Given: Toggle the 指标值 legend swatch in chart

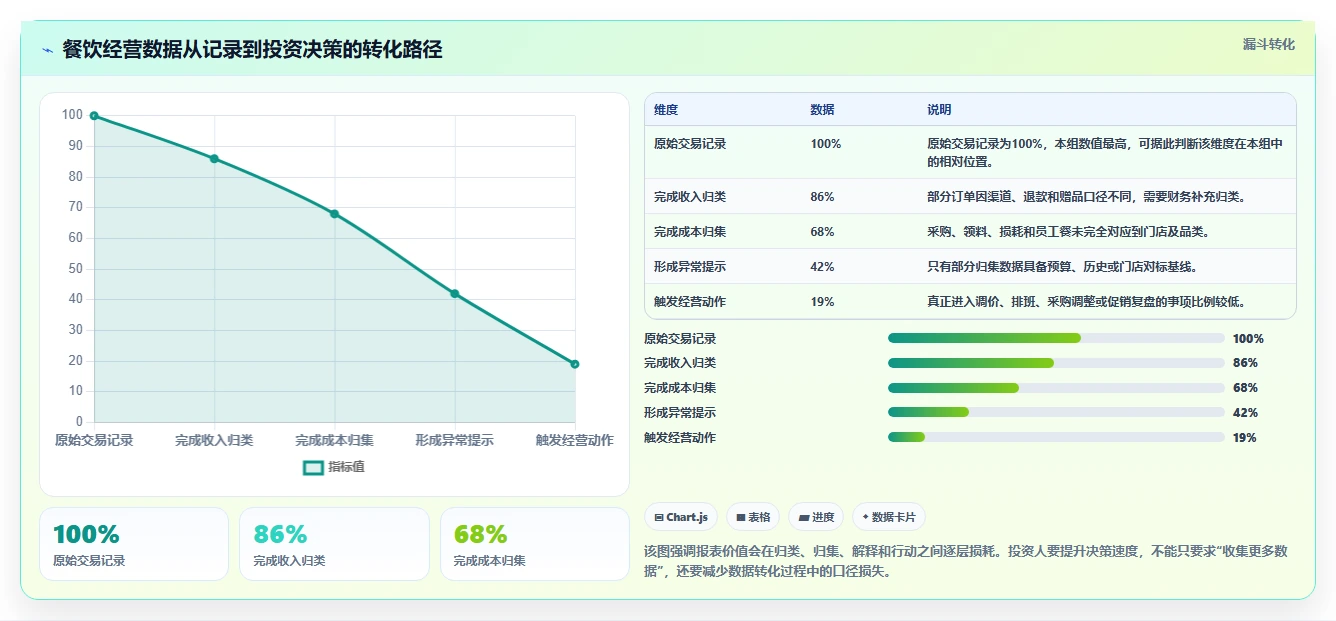Looking at the screenshot, I should tap(313, 467).
